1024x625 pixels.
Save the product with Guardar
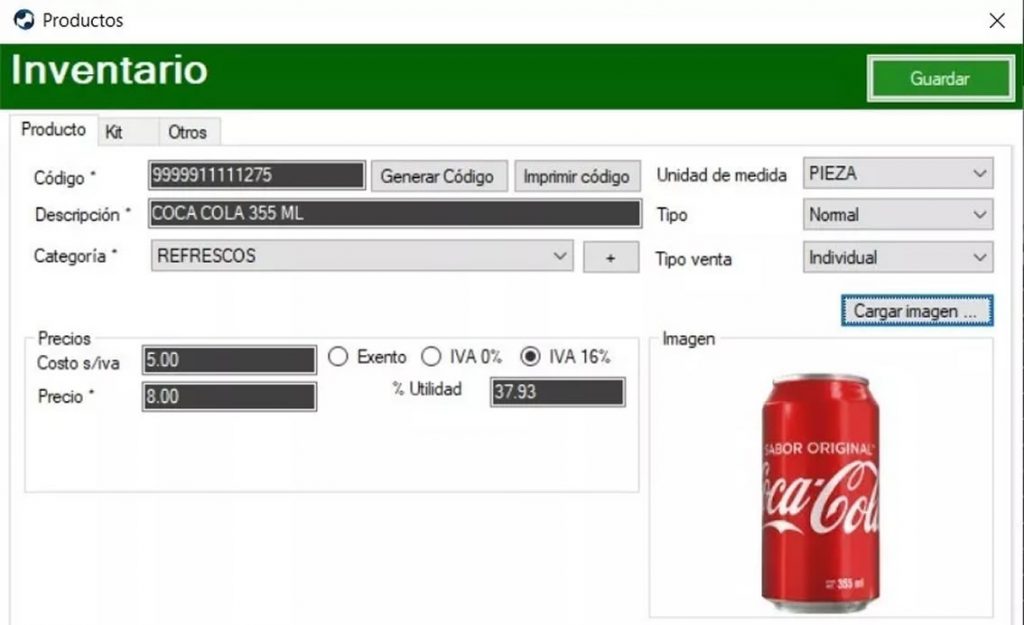pyautogui.click(x=940, y=78)
